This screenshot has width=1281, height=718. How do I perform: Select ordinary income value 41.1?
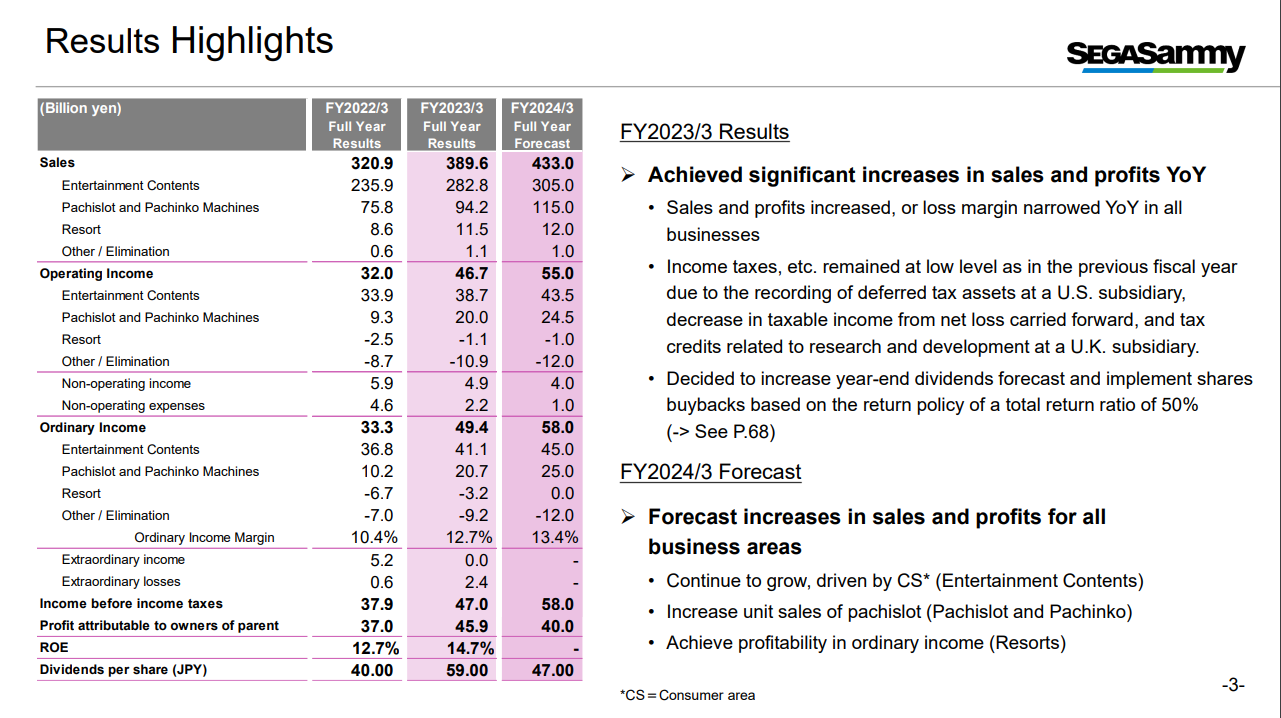coord(472,449)
